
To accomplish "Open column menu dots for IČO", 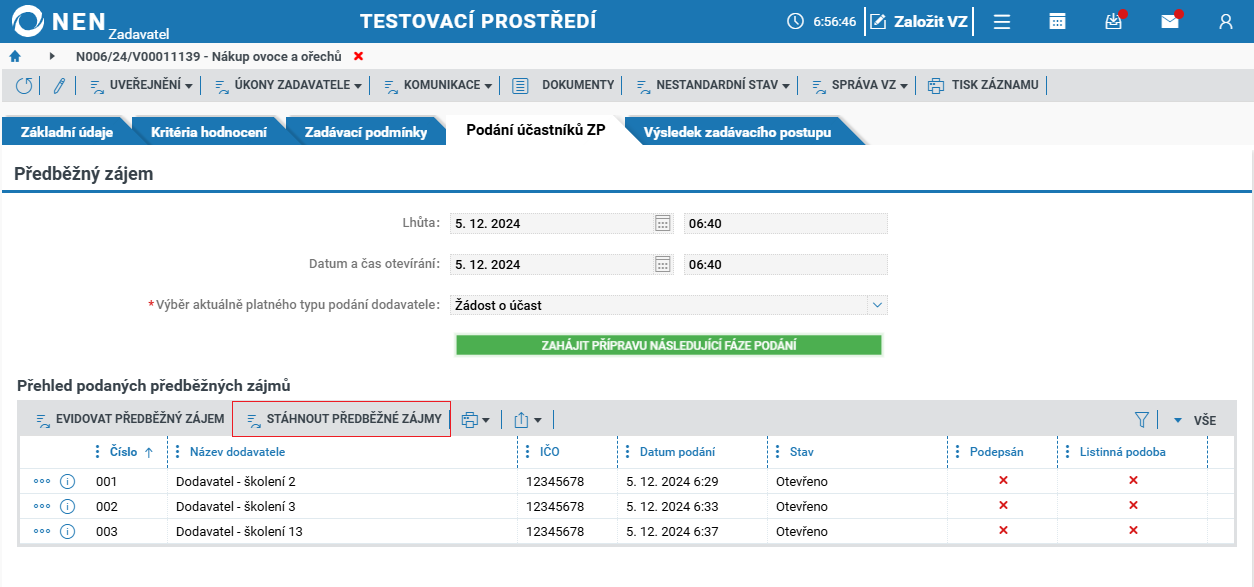I will [x=528, y=452].
